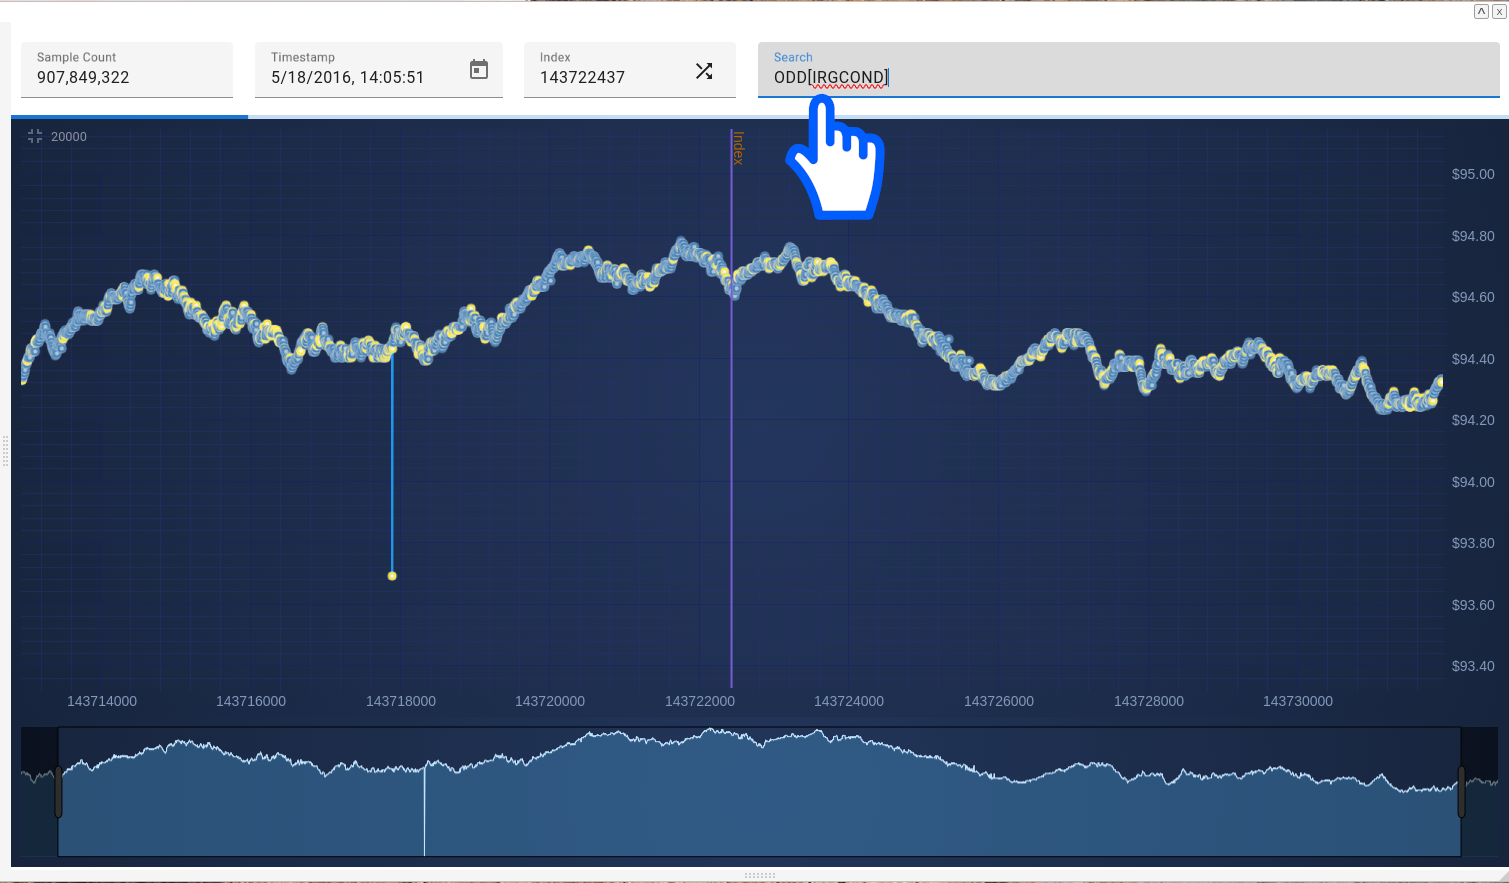This screenshot has width=1509, height=883.
Task: Click the shuffle icon in the Index field
Action: [x=704, y=71]
